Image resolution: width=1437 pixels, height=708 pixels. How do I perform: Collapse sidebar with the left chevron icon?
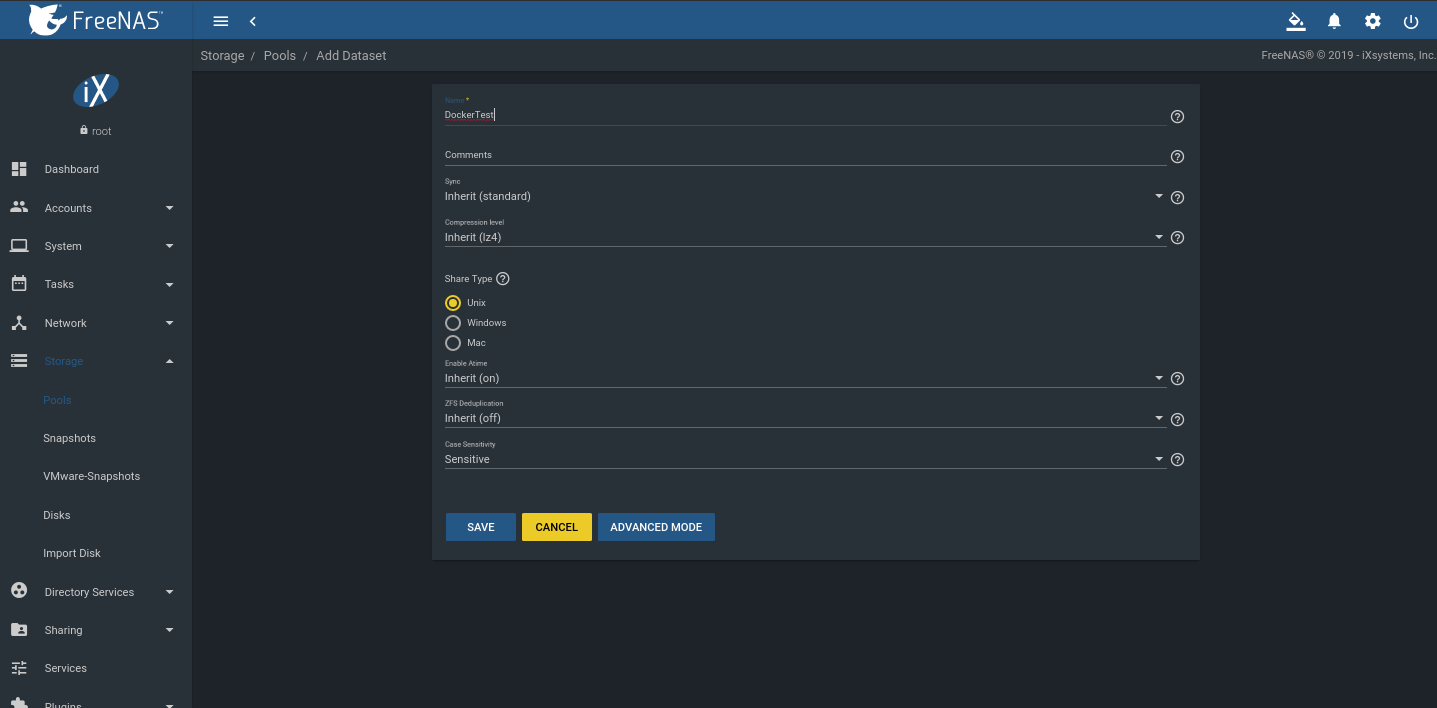253,21
